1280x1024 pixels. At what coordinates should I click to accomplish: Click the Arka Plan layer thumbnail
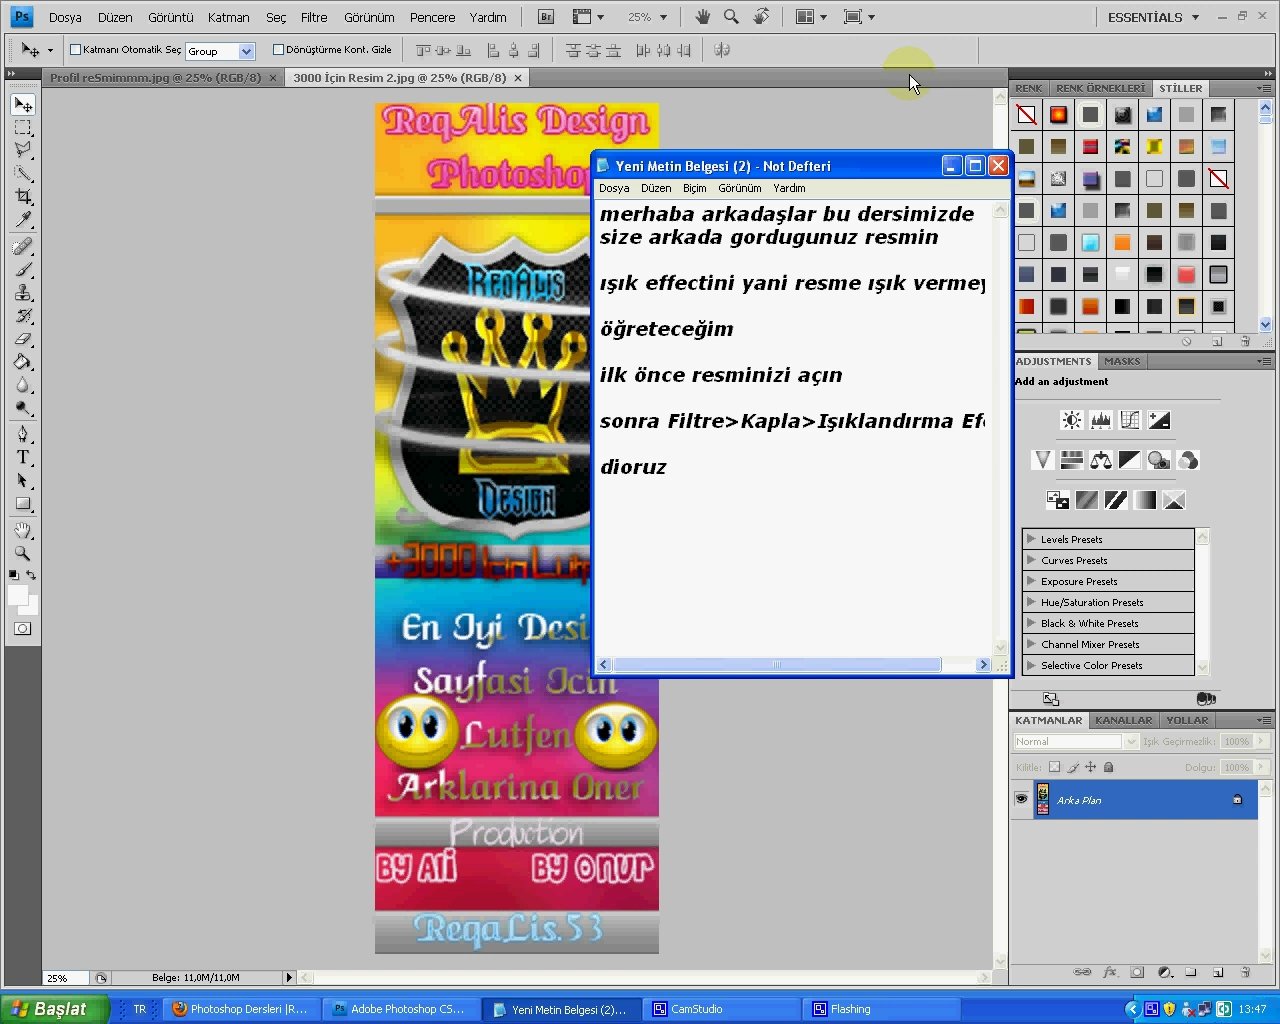point(1043,800)
